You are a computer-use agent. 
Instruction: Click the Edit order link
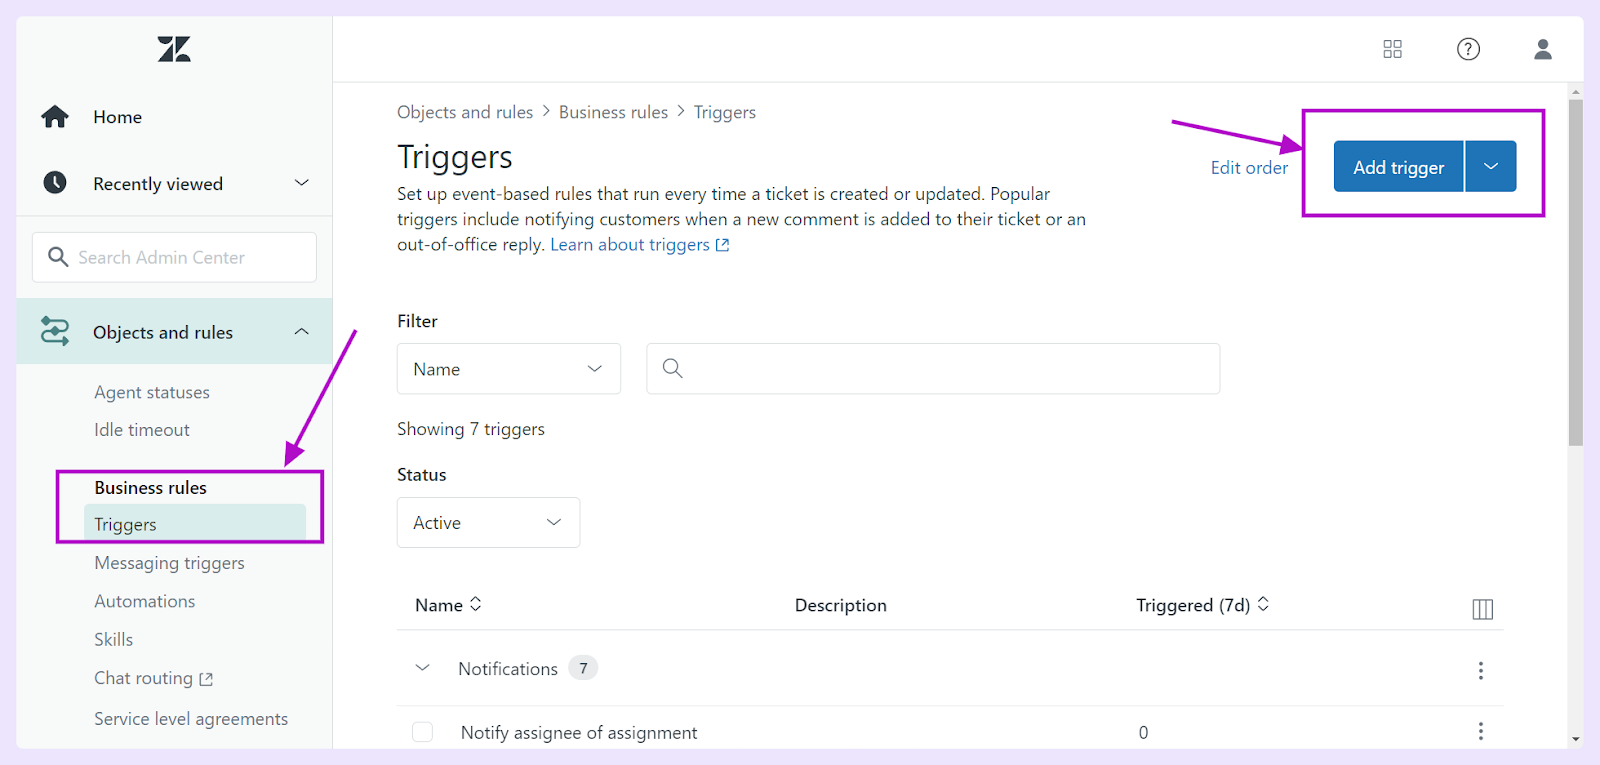coord(1249,168)
